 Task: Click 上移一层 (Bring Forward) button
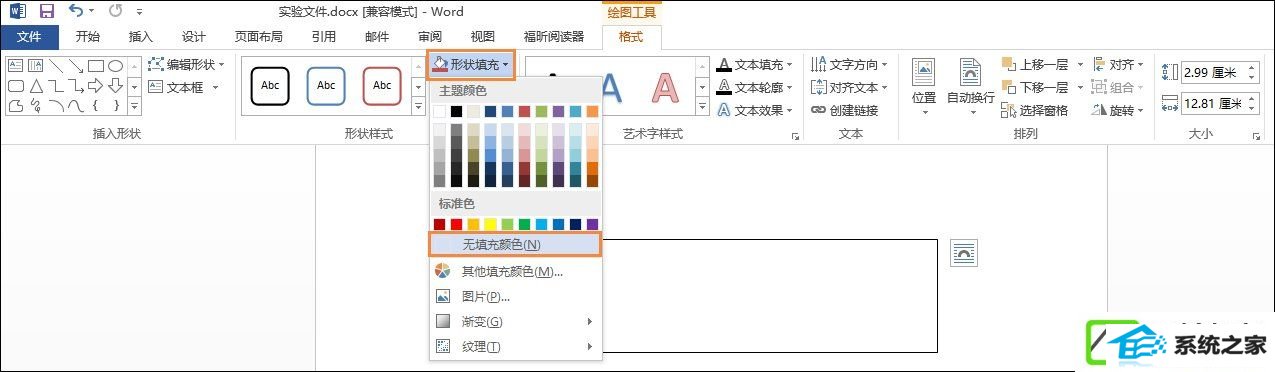coord(1035,64)
